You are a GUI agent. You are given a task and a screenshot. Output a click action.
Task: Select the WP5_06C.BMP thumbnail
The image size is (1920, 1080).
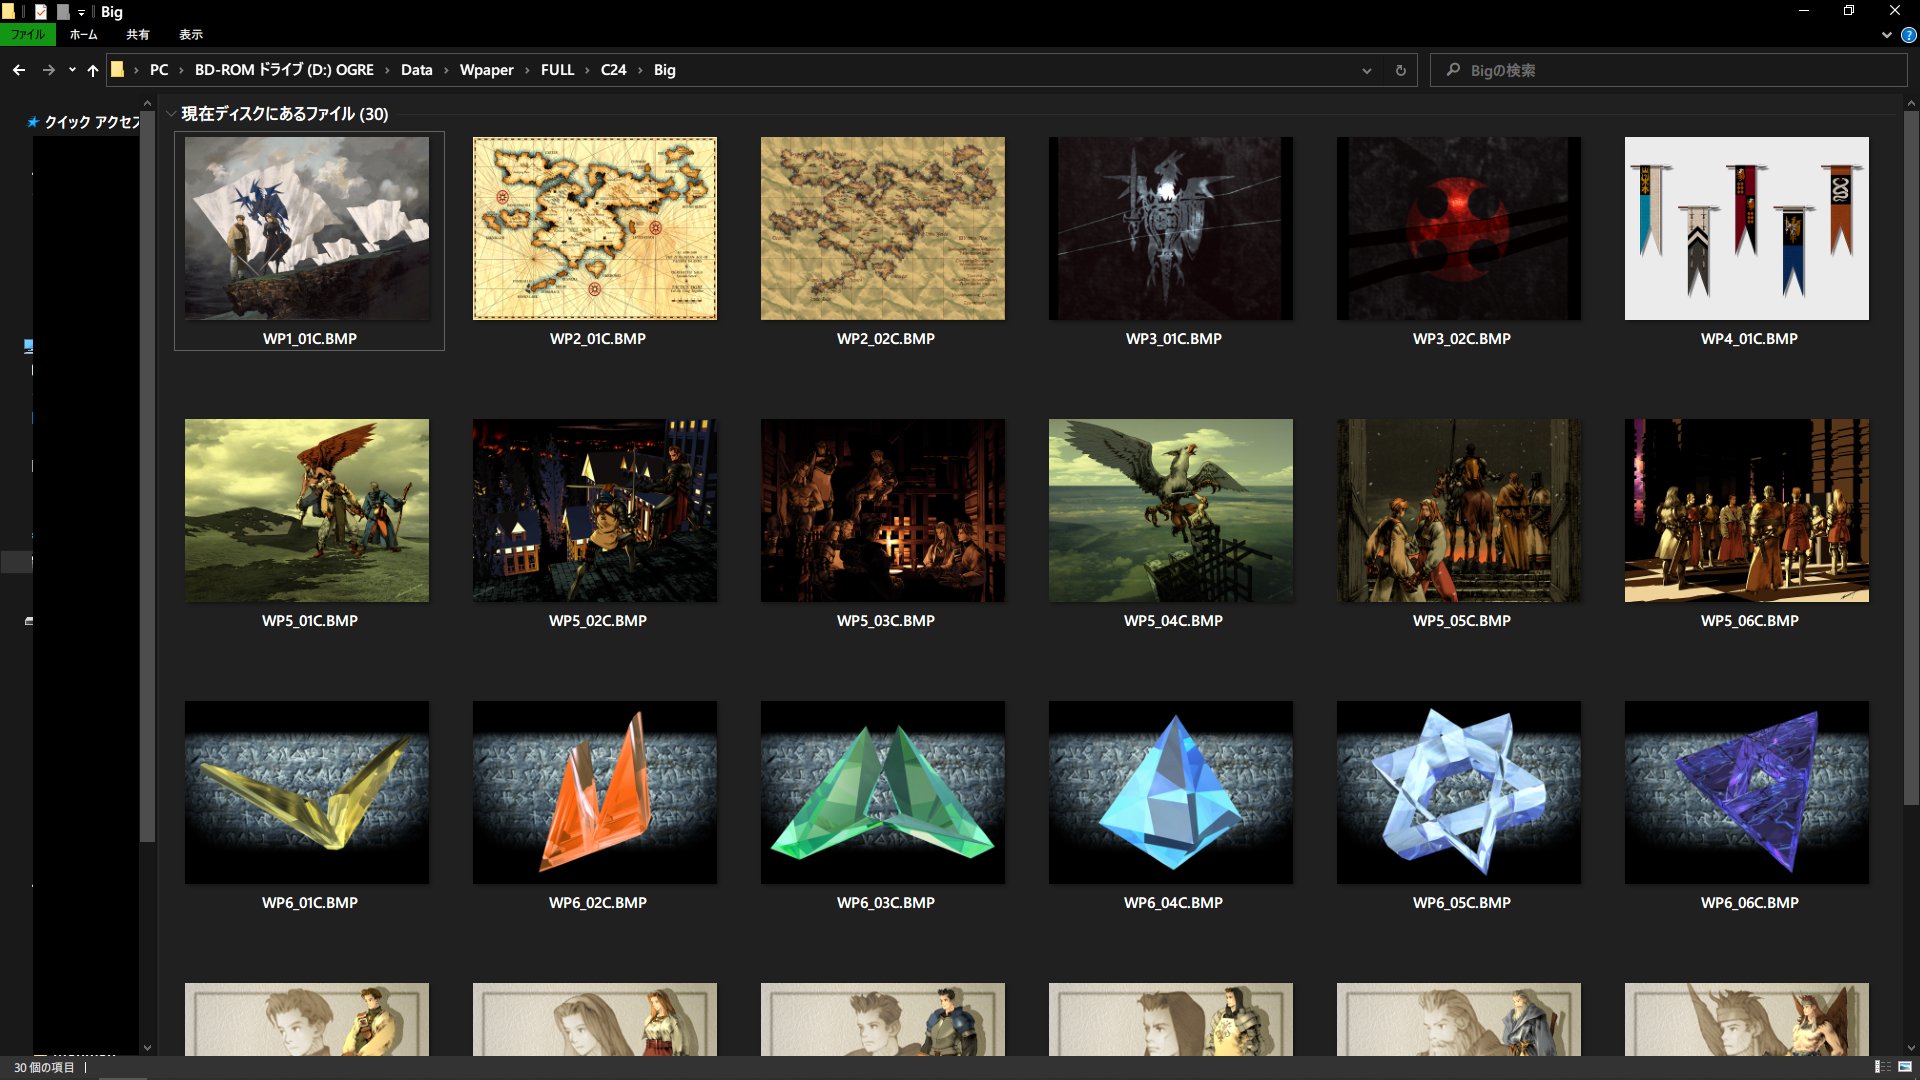pos(1747,511)
